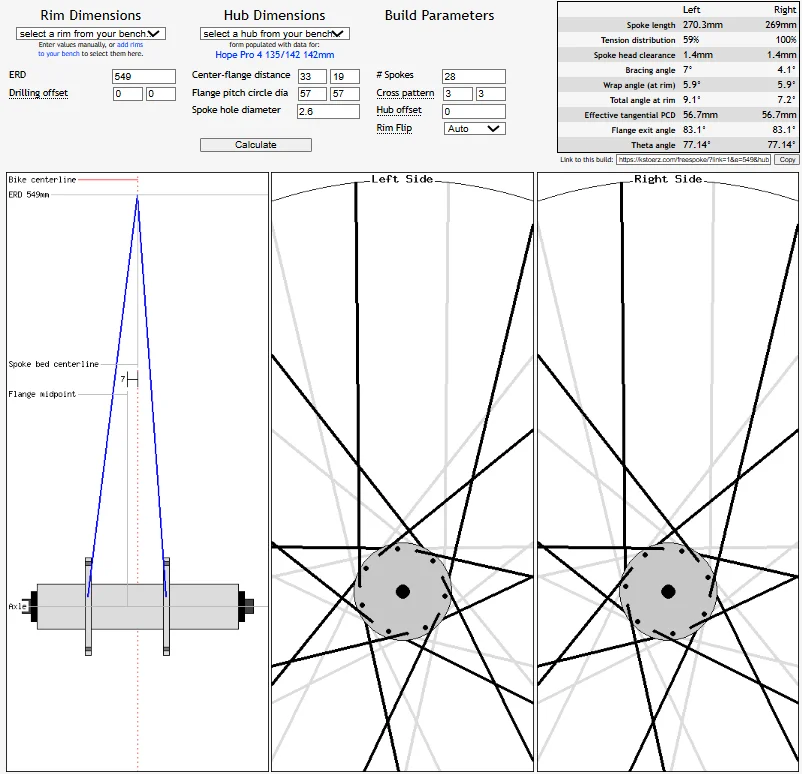Image resolution: width=802 pixels, height=774 pixels.
Task: Click the Effective tangential PCD row label
Action: [x=630, y=115]
